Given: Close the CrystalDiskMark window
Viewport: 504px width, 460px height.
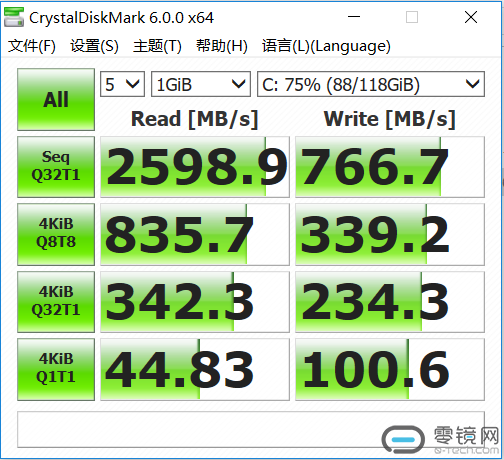Looking at the screenshot, I should coord(471,17).
